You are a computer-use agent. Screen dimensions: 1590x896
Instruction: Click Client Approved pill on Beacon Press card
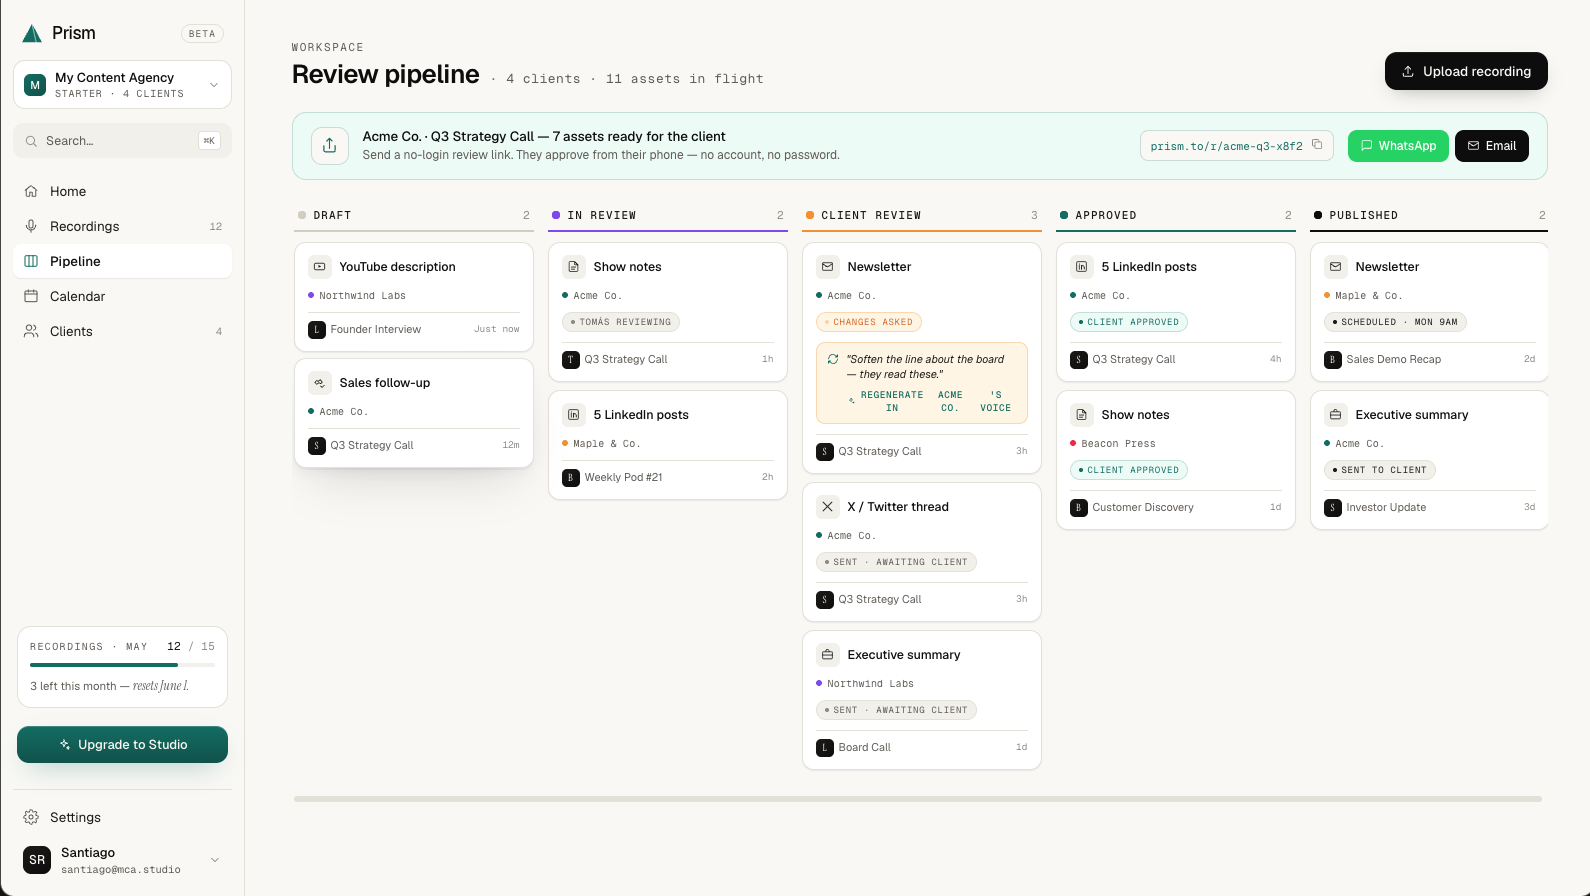click(x=1129, y=470)
